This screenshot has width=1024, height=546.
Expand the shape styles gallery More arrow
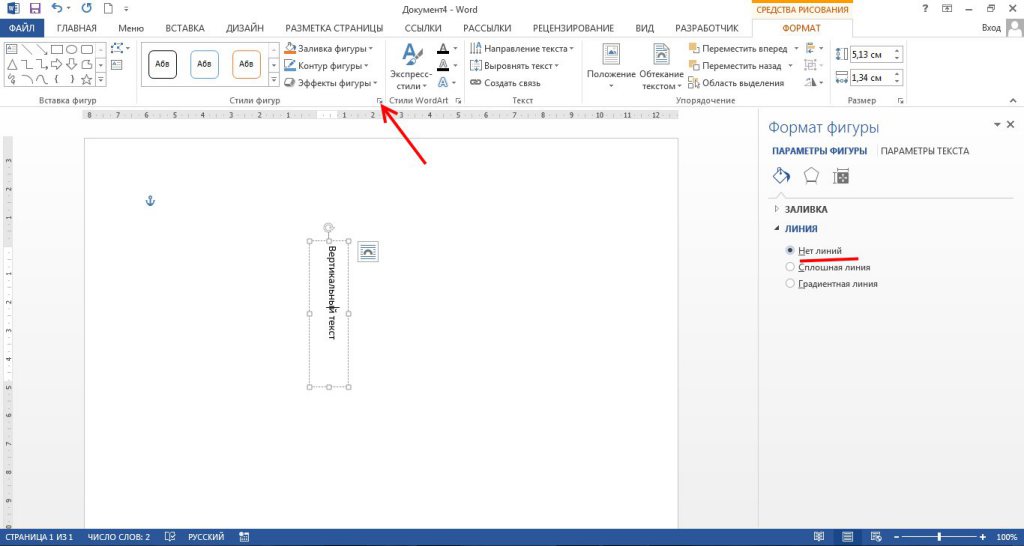(x=274, y=80)
